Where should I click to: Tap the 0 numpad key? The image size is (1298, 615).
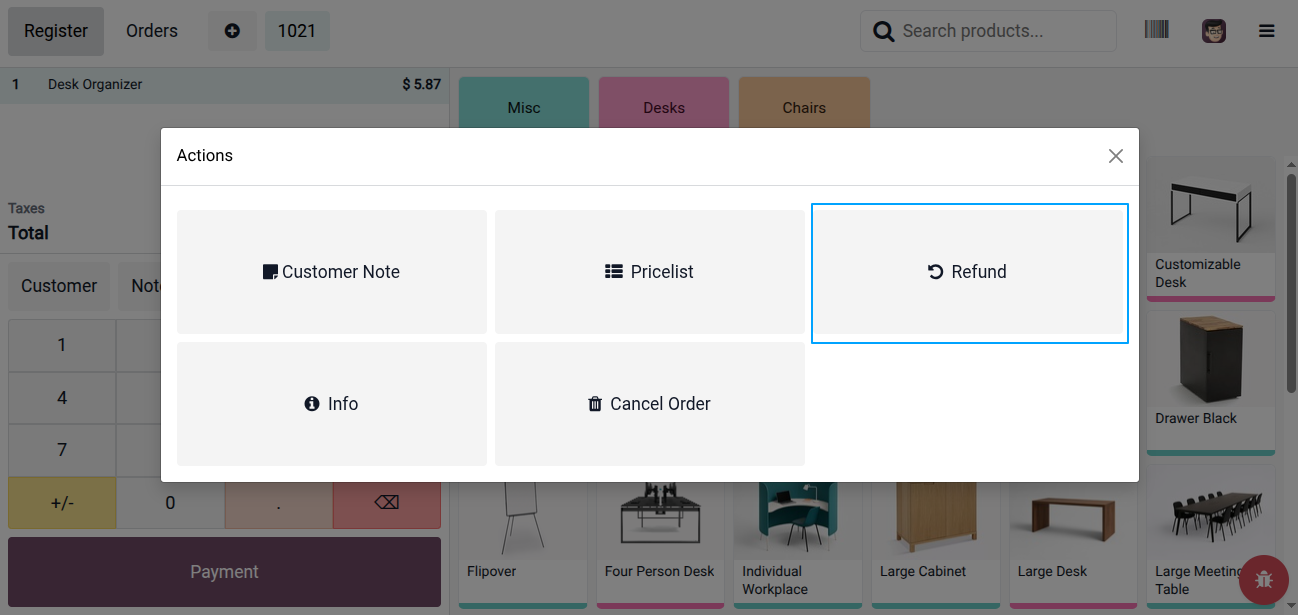[170, 503]
